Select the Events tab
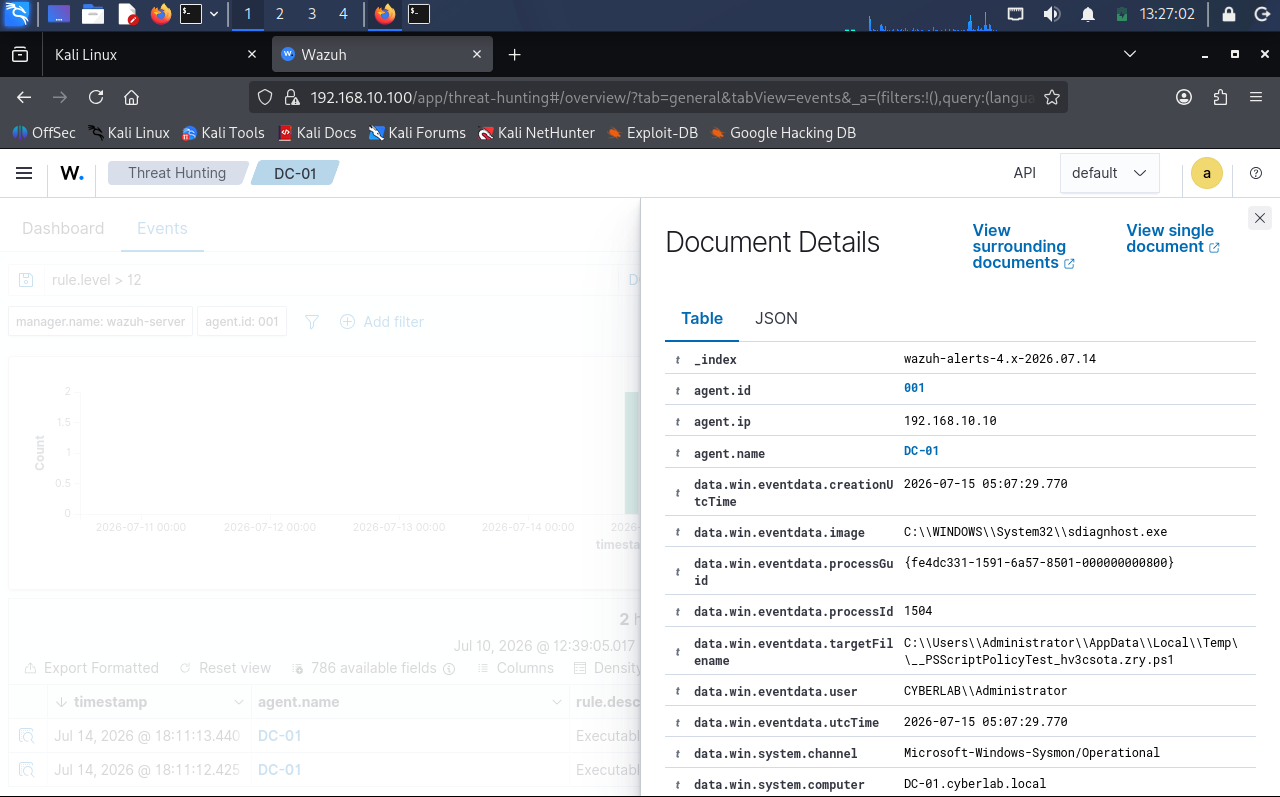This screenshot has width=1280, height=797. [x=162, y=228]
